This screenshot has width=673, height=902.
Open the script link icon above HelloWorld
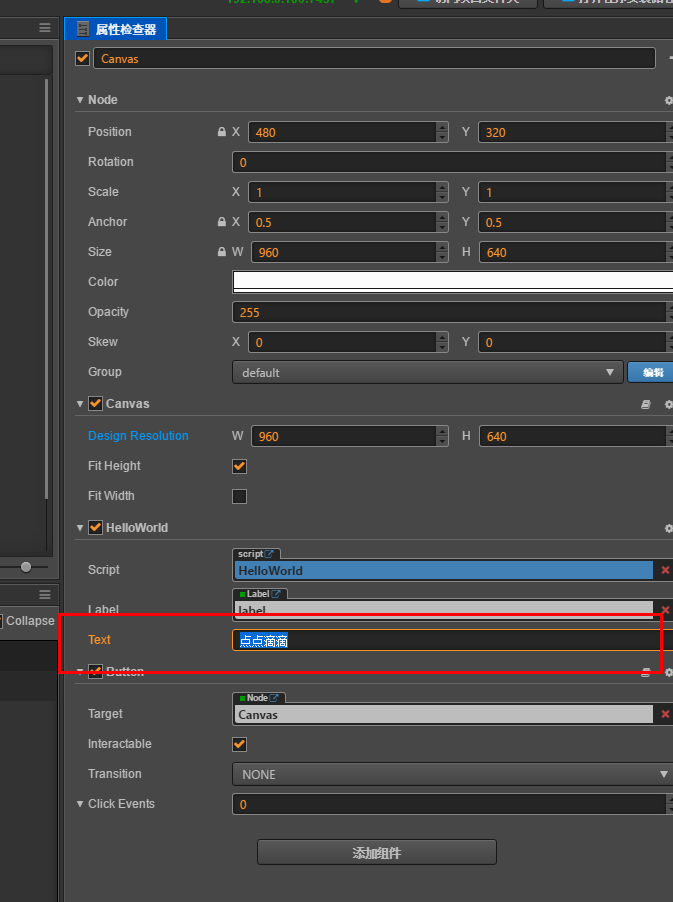click(x=269, y=554)
